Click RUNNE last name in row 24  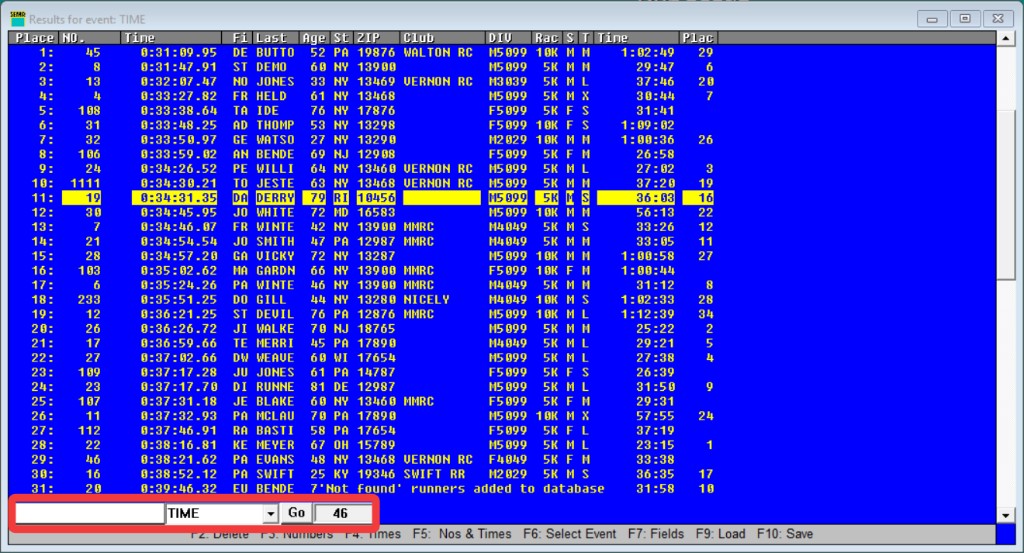click(275, 387)
